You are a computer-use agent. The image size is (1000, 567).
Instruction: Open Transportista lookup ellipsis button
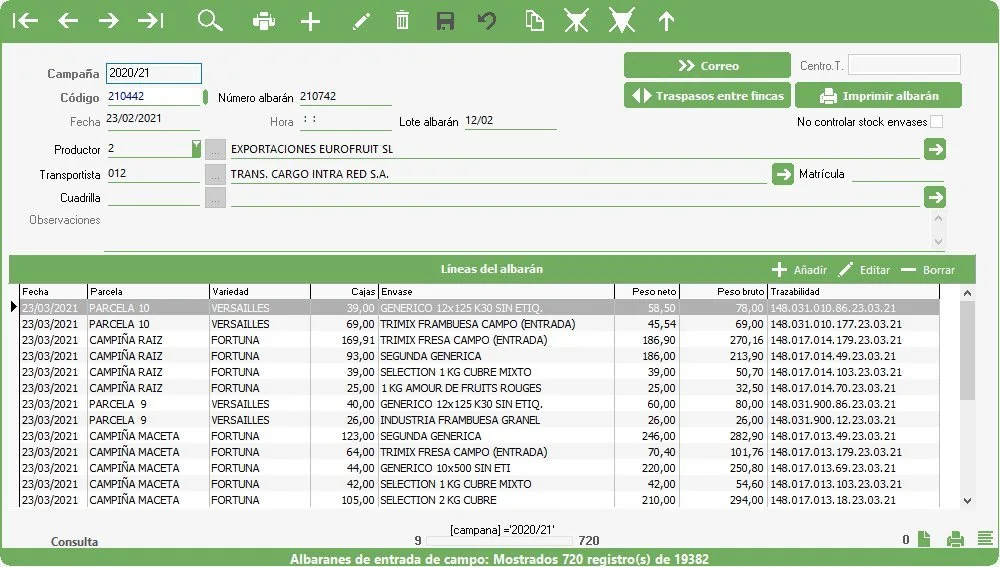tap(216, 174)
